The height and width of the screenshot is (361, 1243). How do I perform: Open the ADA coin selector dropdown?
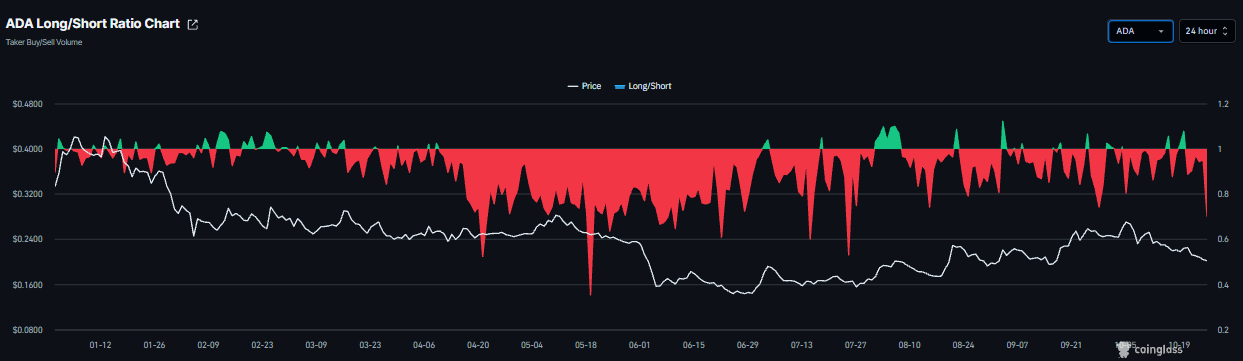(1141, 32)
